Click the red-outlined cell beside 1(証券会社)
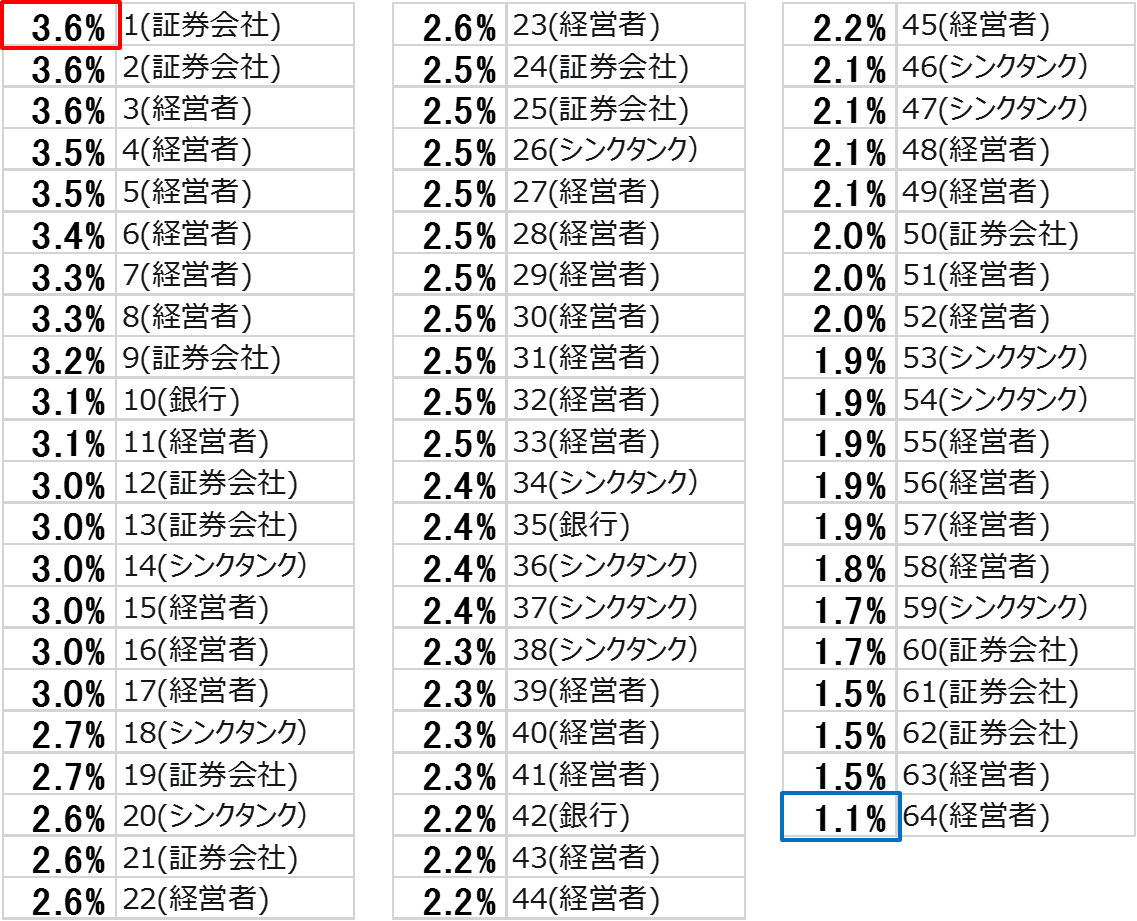 coord(61,25)
